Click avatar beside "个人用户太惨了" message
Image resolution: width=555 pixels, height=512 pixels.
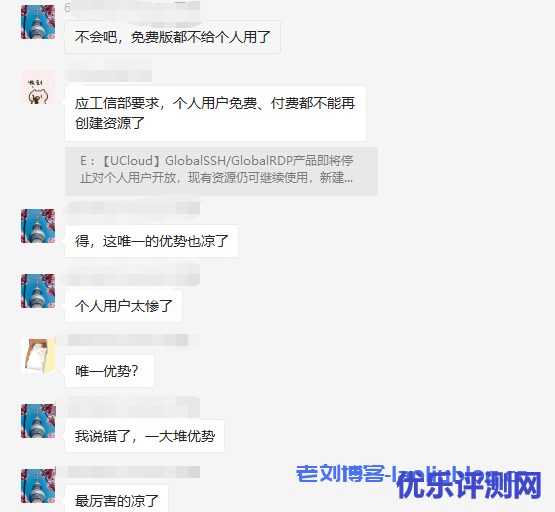tap(38, 290)
